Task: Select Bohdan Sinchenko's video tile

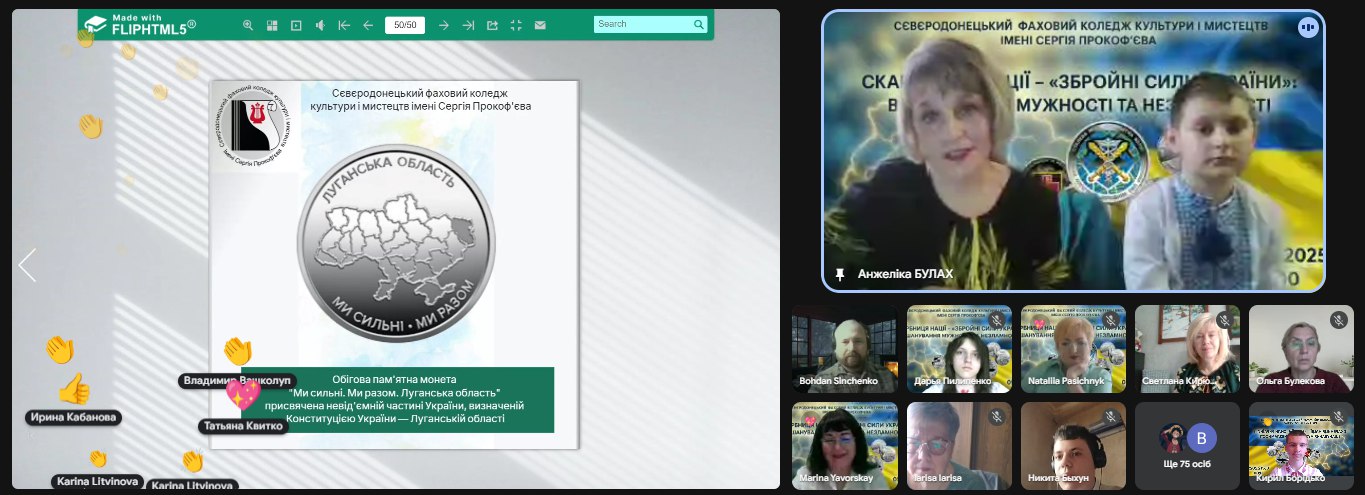Action: 845,348
